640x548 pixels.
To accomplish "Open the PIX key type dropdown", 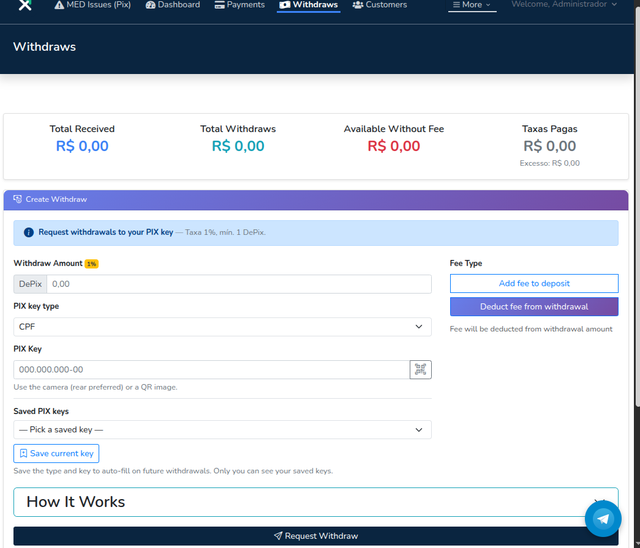I will [222, 327].
